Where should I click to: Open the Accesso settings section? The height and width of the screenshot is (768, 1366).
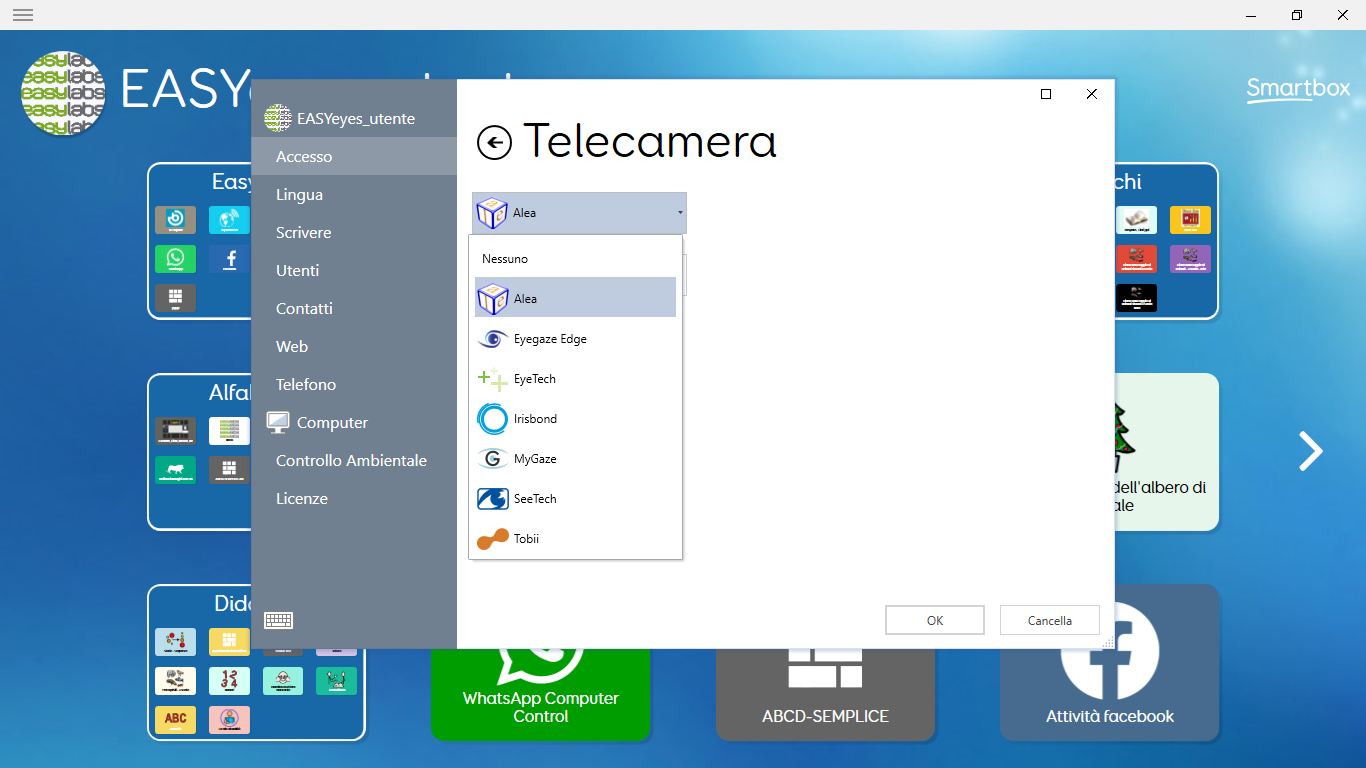click(x=354, y=157)
